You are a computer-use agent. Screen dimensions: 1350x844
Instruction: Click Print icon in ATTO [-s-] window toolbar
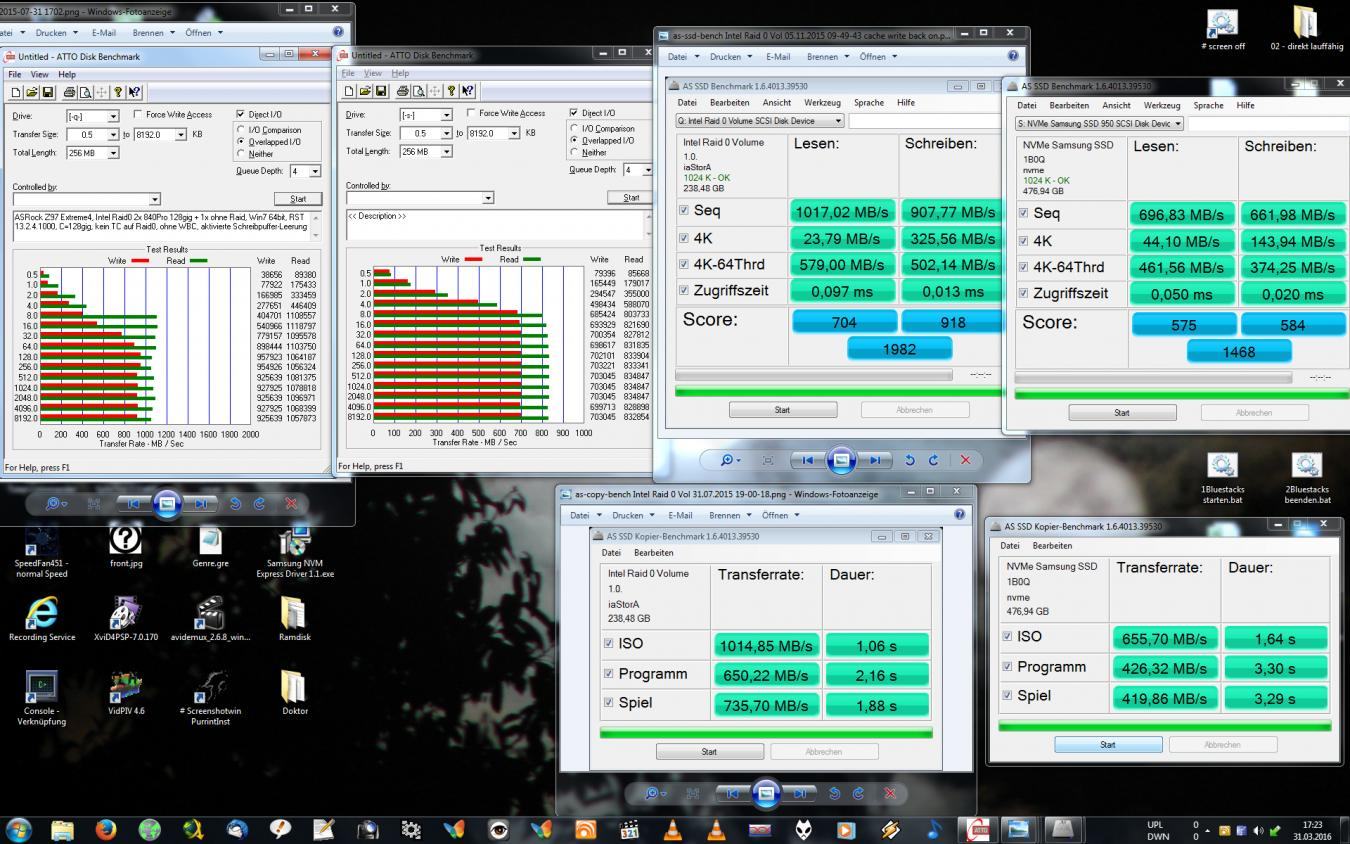pyautogui.click(x=402, y=91)
